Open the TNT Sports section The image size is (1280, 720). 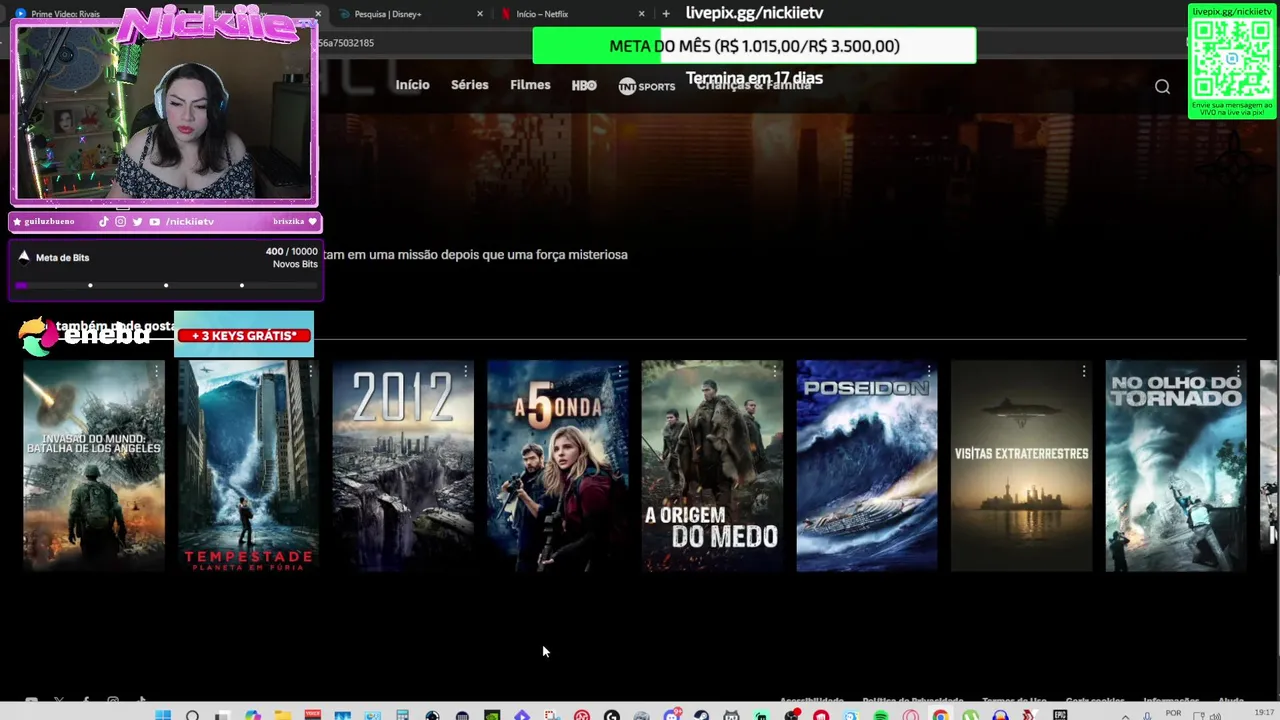646,86
